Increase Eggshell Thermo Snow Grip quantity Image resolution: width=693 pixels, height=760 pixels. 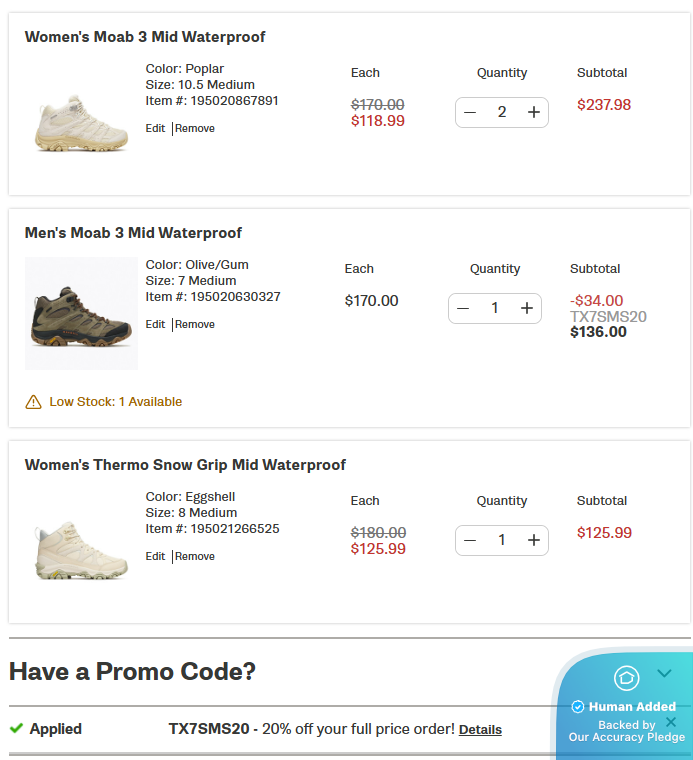[x=533, y=540]
